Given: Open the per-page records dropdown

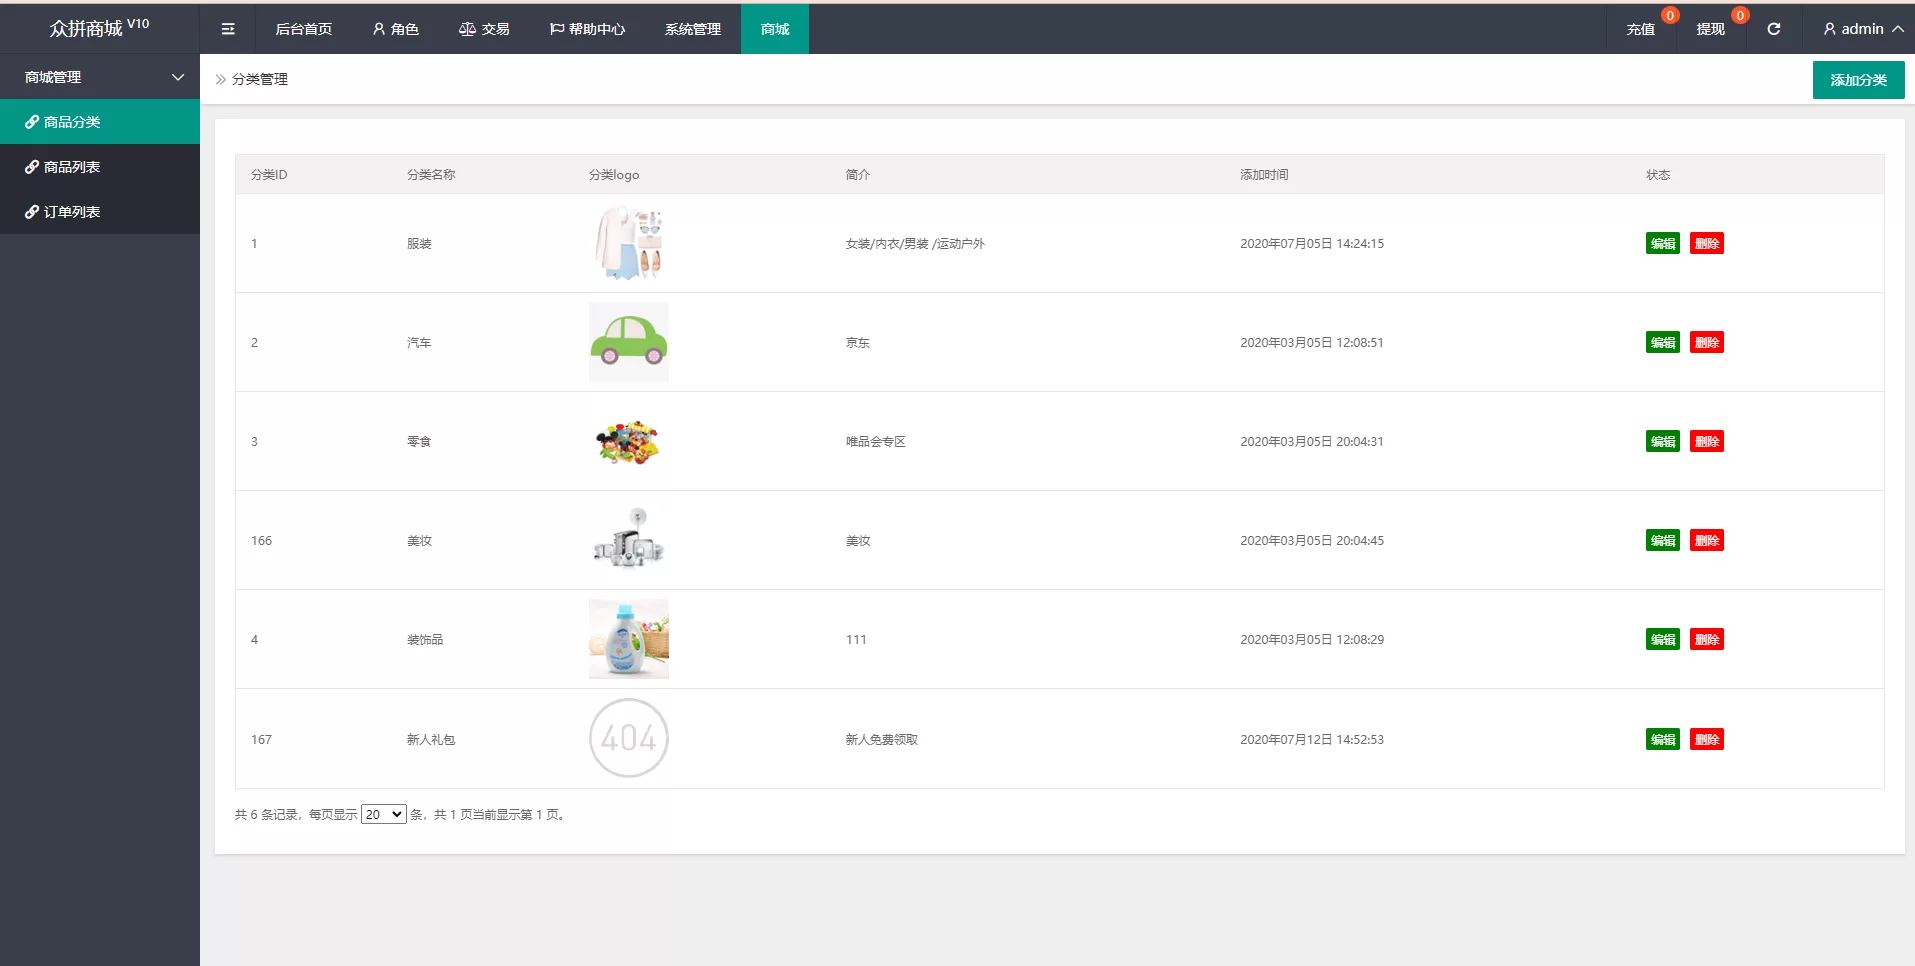Looking at the screenshot, I should tap(383, 814).
